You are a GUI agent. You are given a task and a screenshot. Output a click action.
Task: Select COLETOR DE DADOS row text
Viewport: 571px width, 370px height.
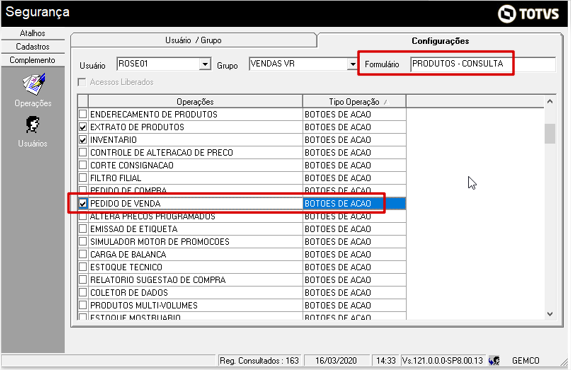129,293
